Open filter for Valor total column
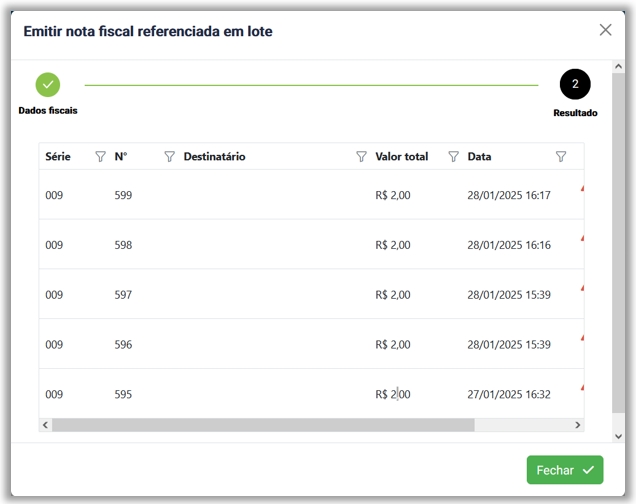This screenshot has width=636, height=504. (453, 157)
